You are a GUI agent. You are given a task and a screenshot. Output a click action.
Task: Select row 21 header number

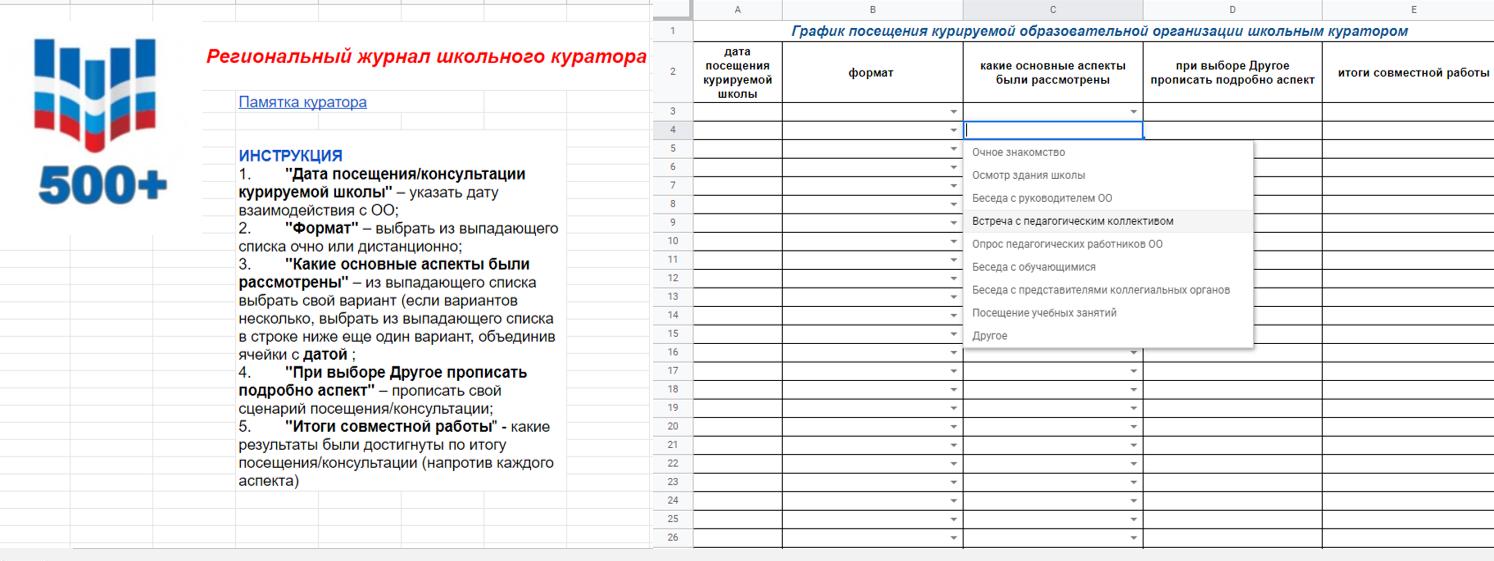[x=672, y=444]
